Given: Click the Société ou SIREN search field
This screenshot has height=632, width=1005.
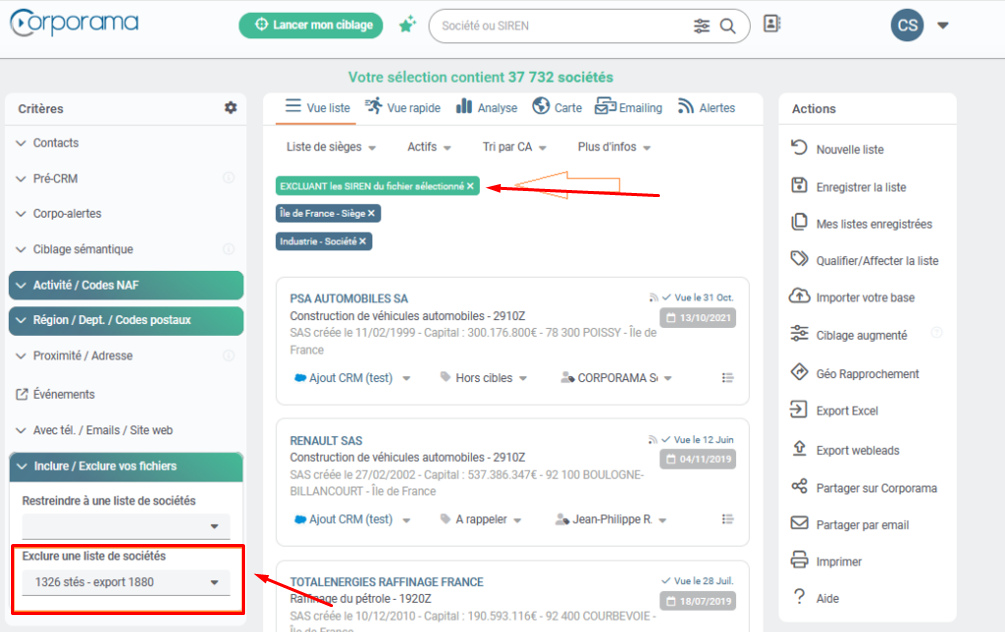Looking at the screenshot, I should (x=560, y=26).
